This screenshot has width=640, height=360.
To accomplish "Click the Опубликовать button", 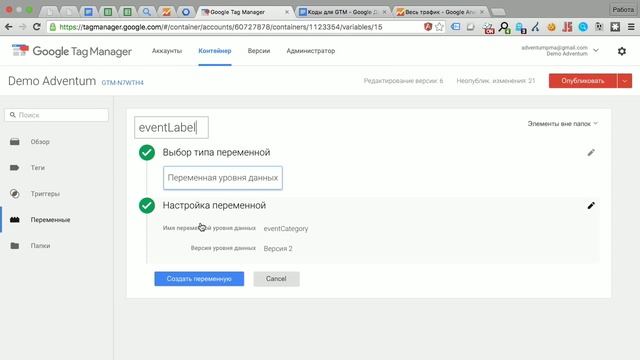I will pos(582,81).
